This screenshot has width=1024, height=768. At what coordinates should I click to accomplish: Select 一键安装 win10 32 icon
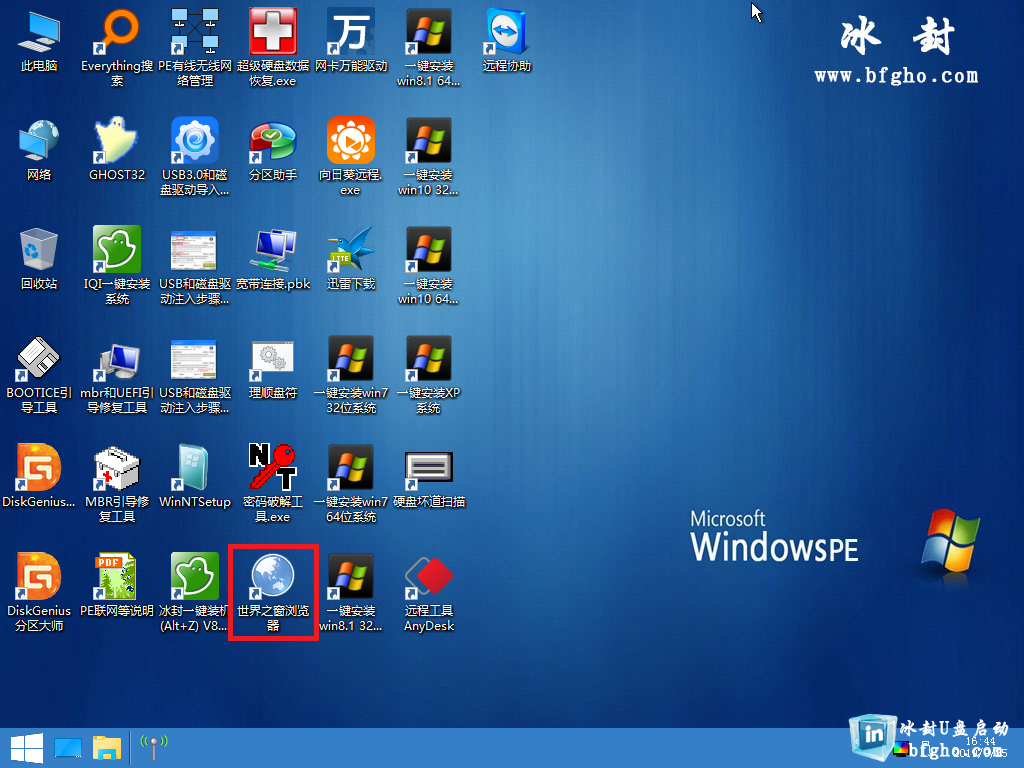(428, 156)
